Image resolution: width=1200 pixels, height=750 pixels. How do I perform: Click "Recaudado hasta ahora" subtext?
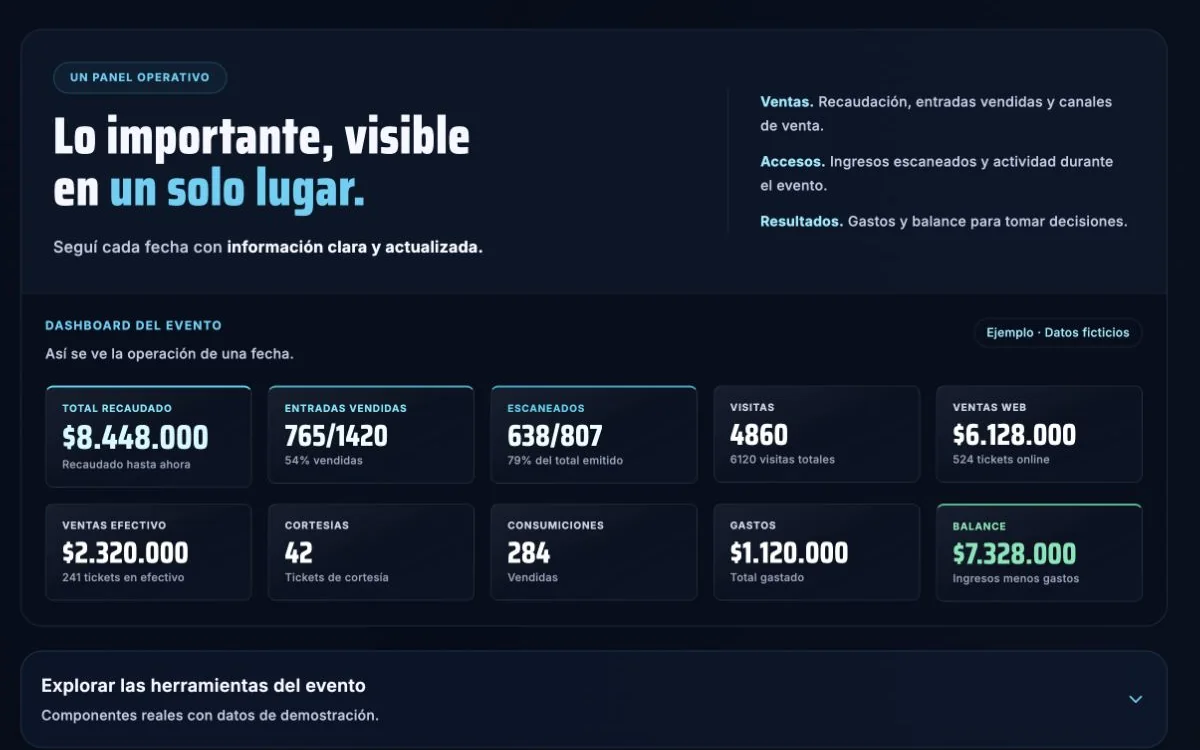tap(126, 465)
